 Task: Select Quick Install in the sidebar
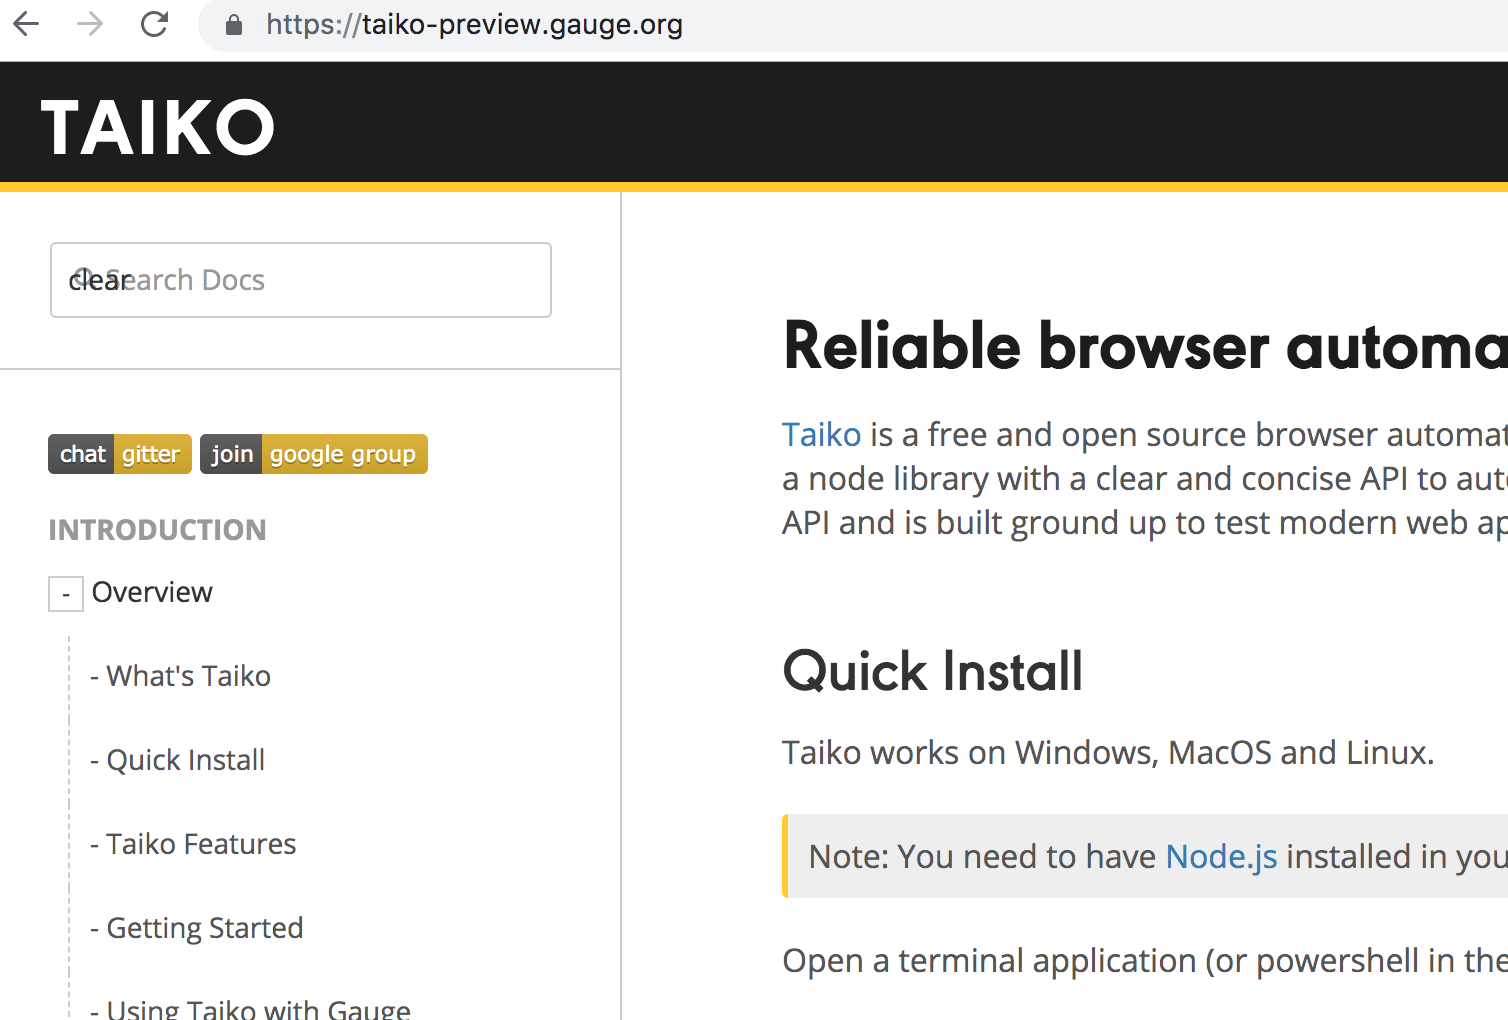click(178, 759)
